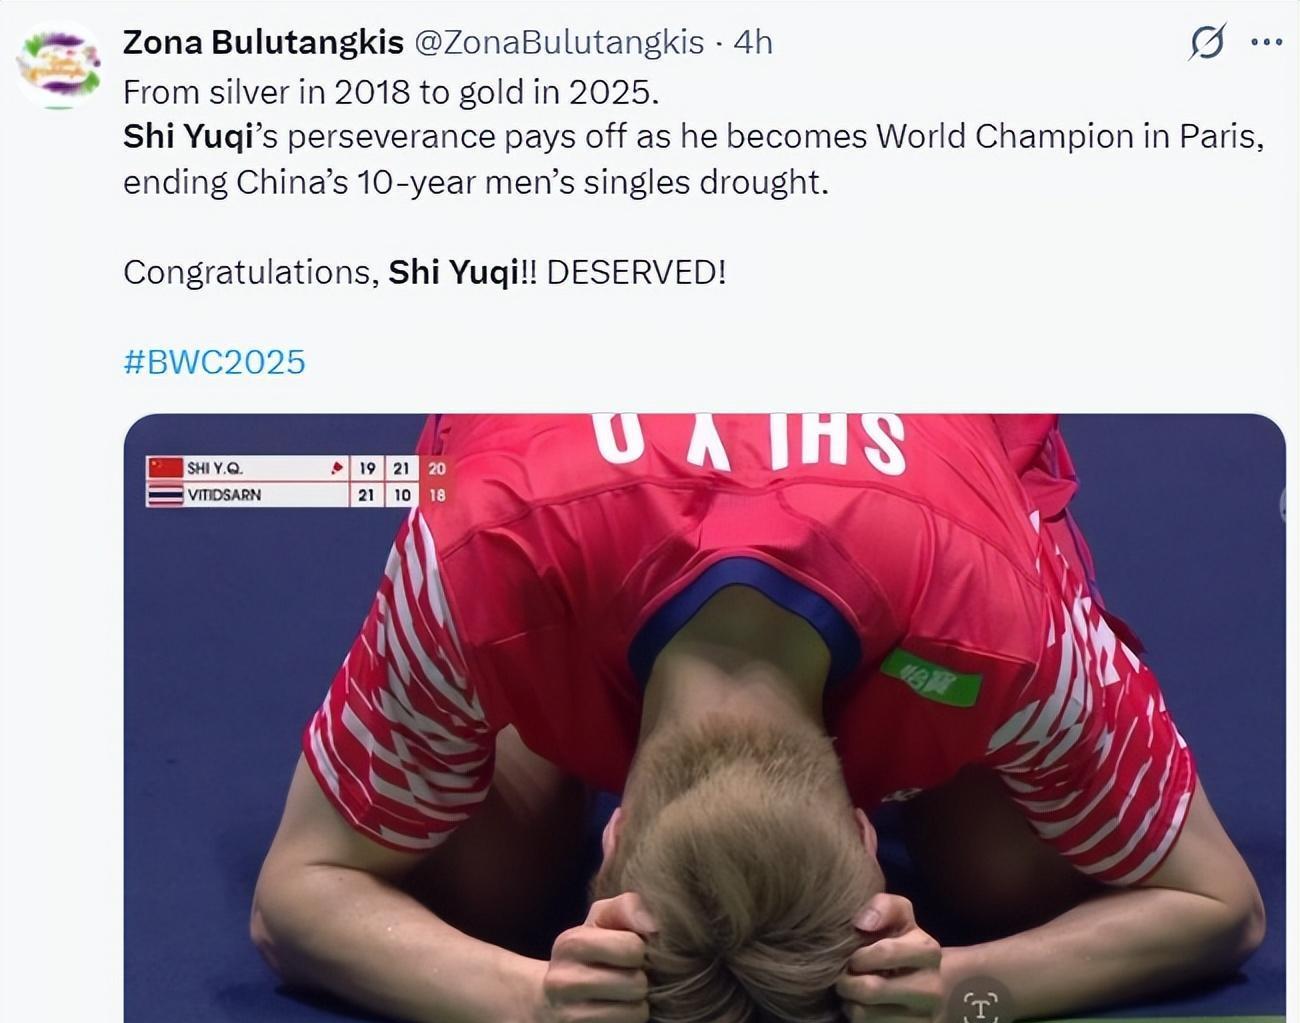Open the photo of the kneeling player
Screen dimensions: 1300x1023
[x=704, y=718]
